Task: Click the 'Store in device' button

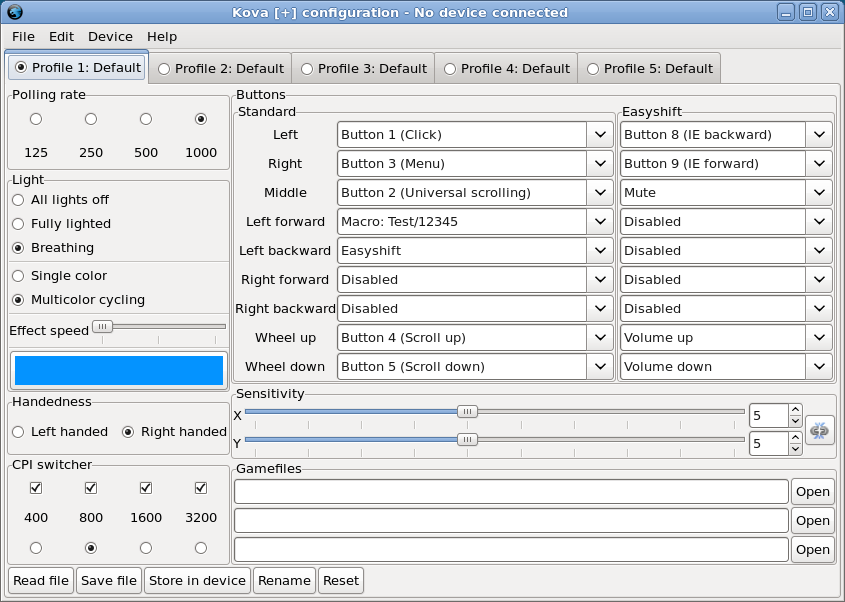Action: [197, 580]
